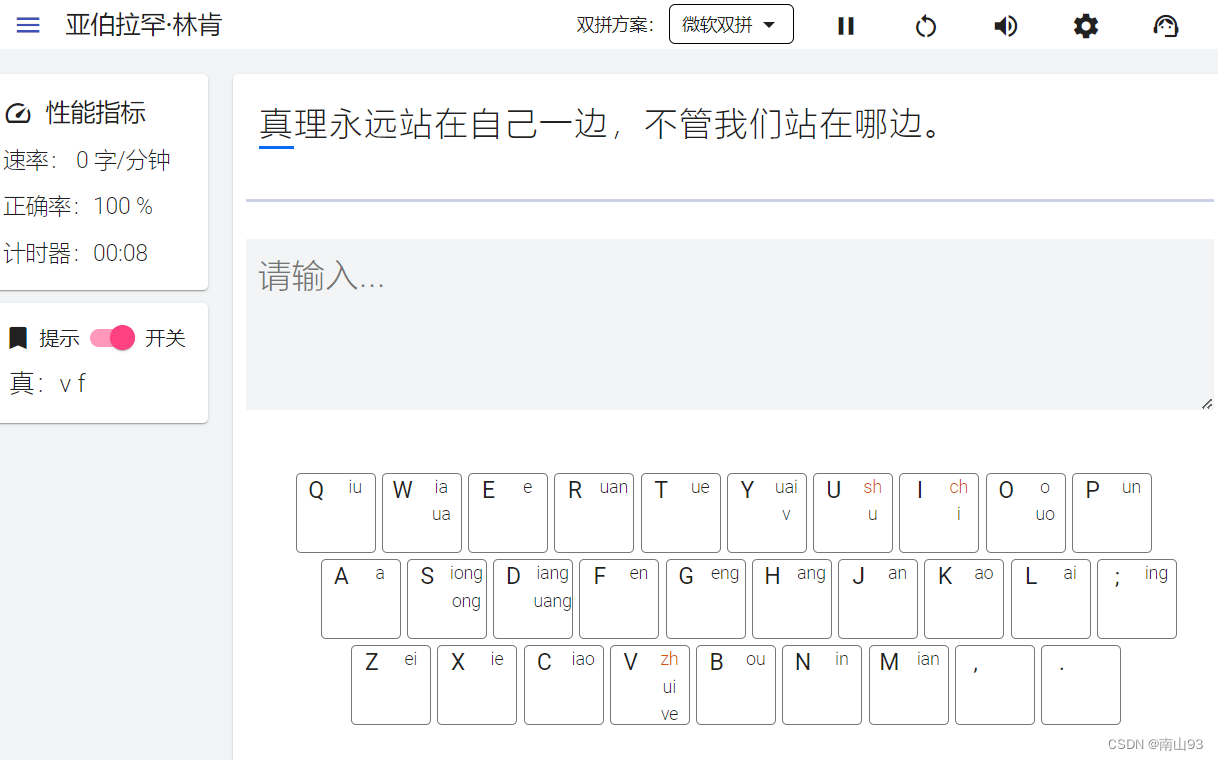Click the V key labeled zh

(x=650, y=685)
